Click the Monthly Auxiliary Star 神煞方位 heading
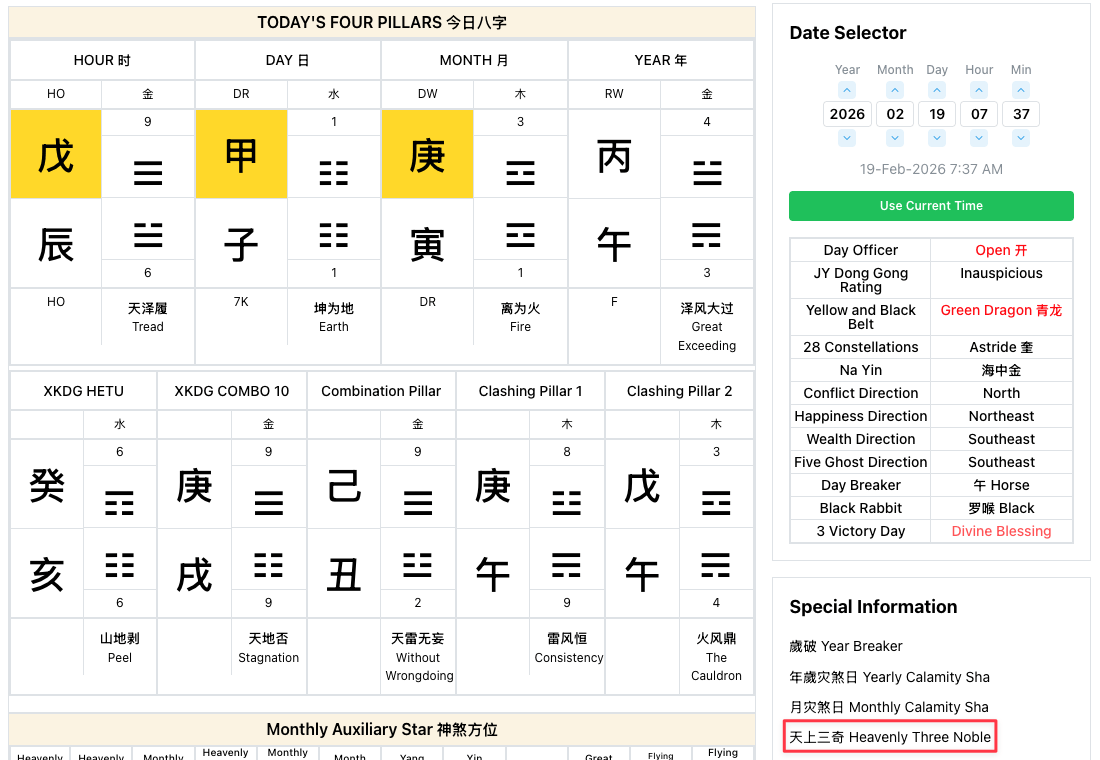Screen dimensions: 1100x760 coord(382,730)
